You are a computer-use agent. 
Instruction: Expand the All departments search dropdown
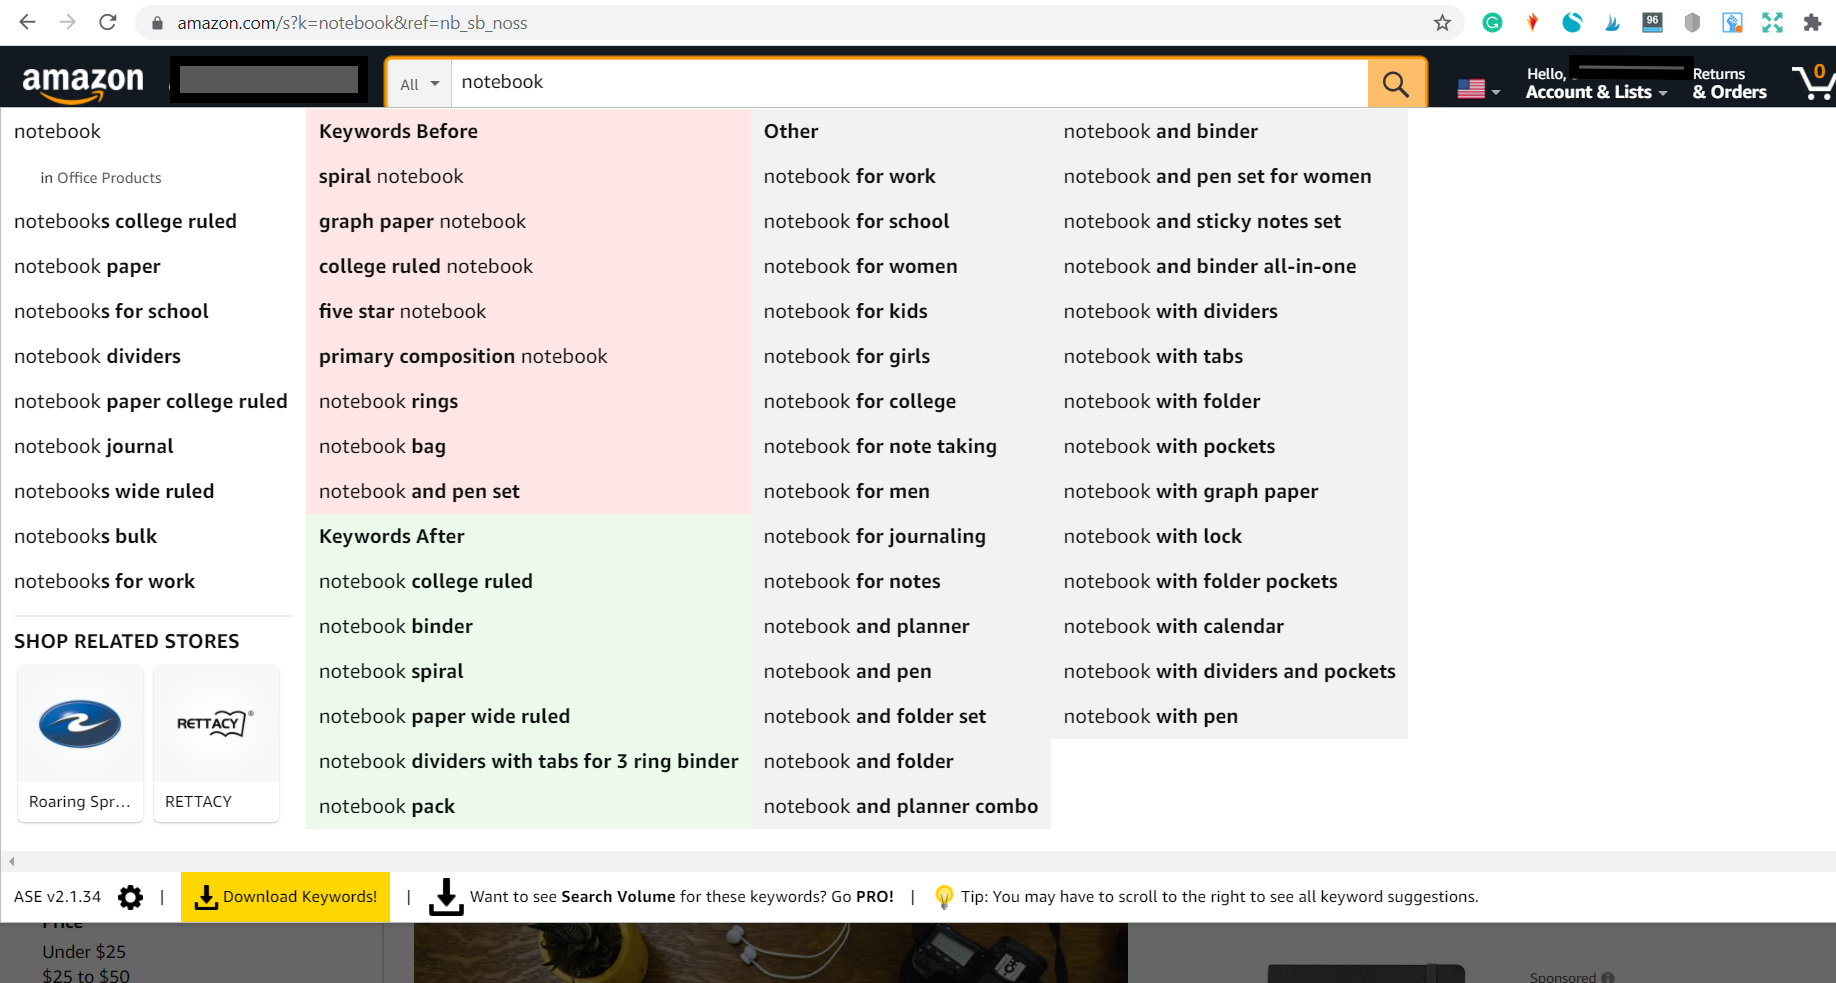[419, 84]
